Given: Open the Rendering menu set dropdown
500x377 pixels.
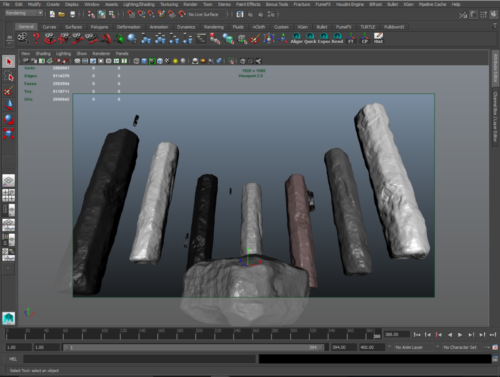Looking at the screenshot, I should pos(24,13).
